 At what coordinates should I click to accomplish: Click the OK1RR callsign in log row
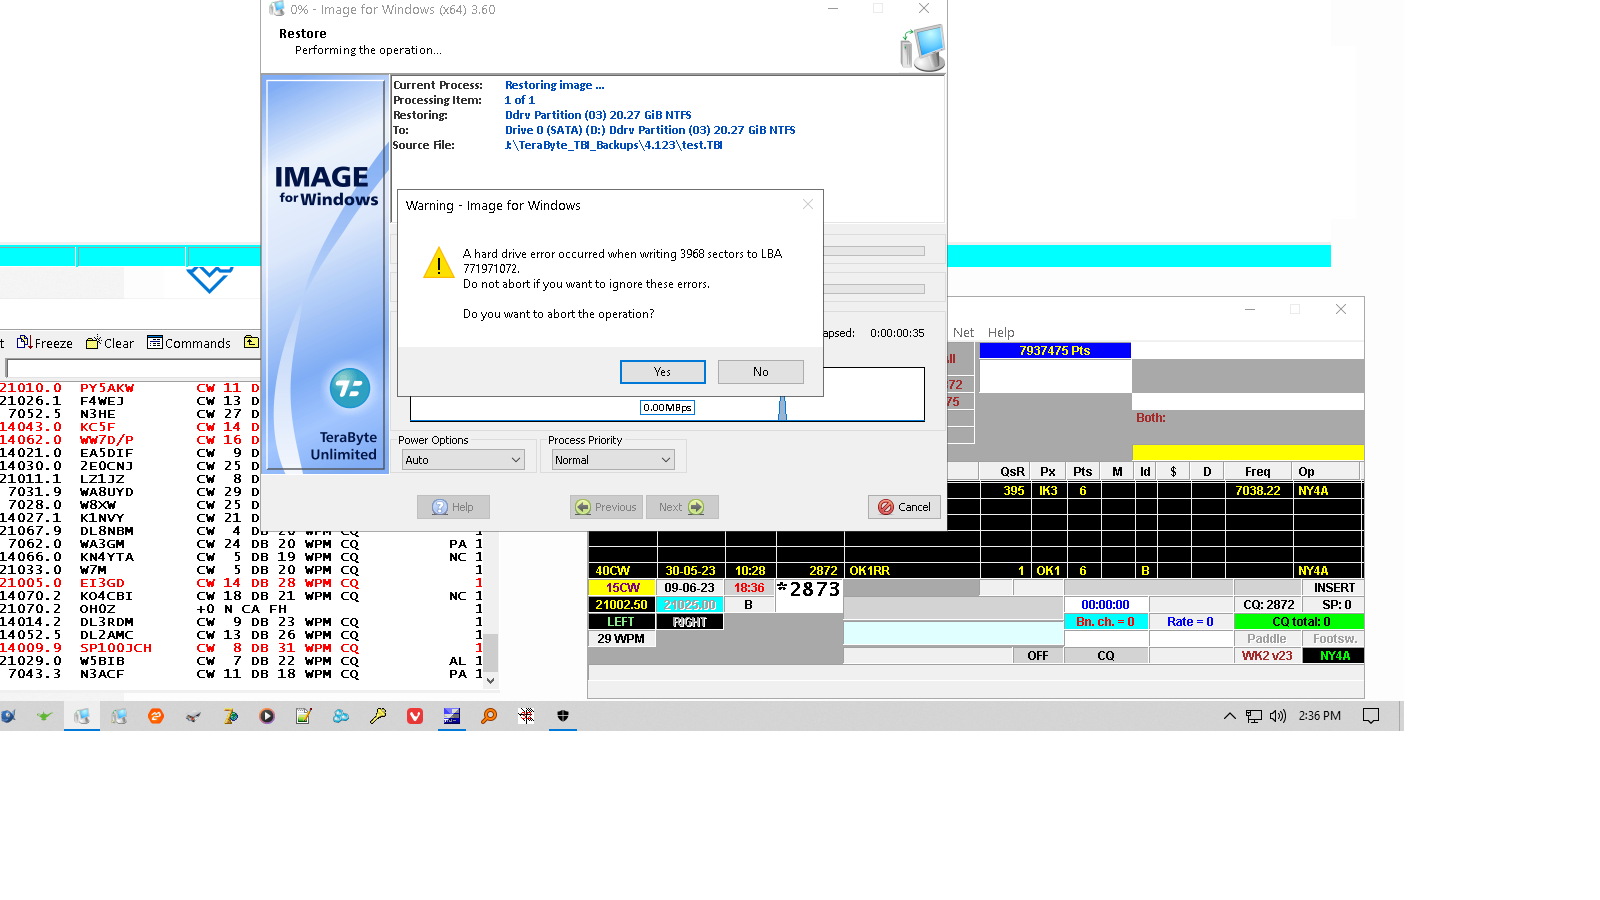pos(870,571)
